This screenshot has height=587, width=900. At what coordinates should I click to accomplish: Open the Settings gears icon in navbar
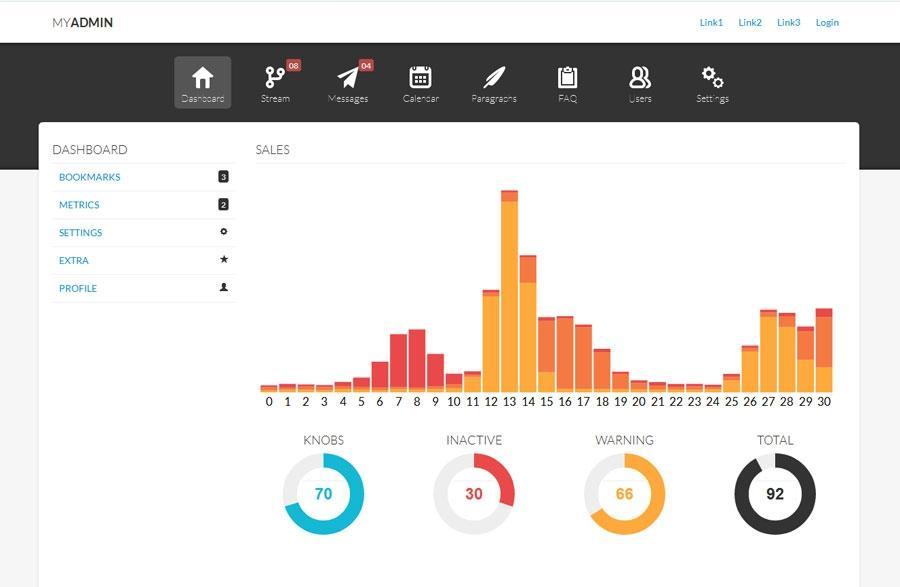pos(712,77)
